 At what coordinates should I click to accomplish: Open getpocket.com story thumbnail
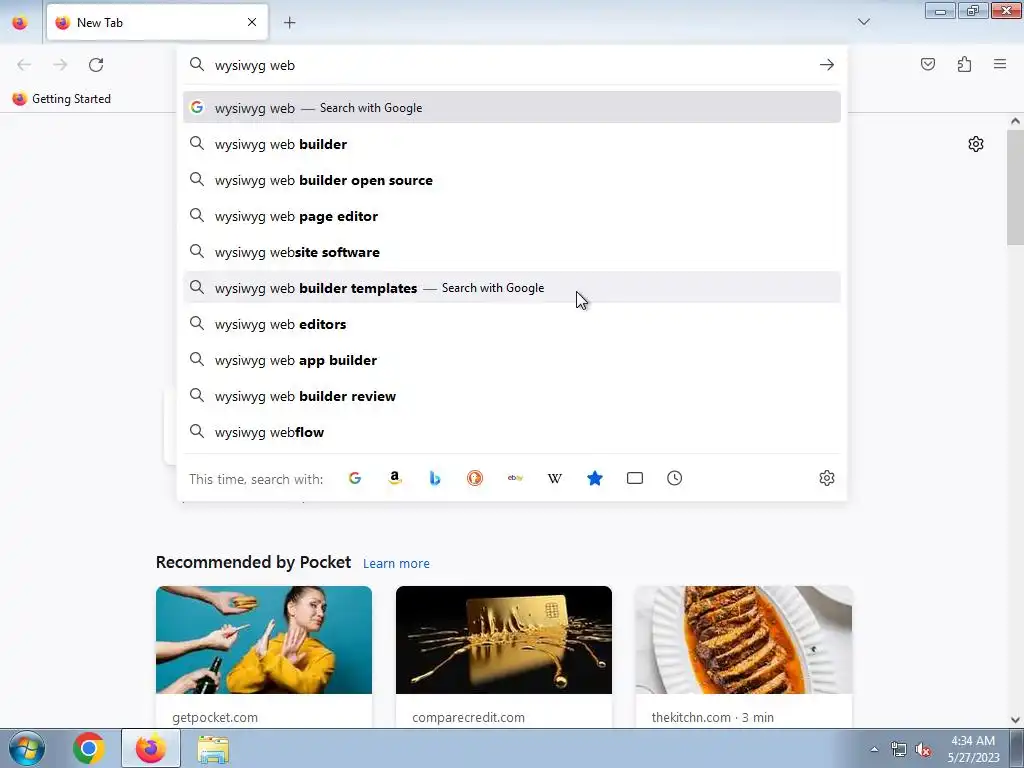pos(264,640)
